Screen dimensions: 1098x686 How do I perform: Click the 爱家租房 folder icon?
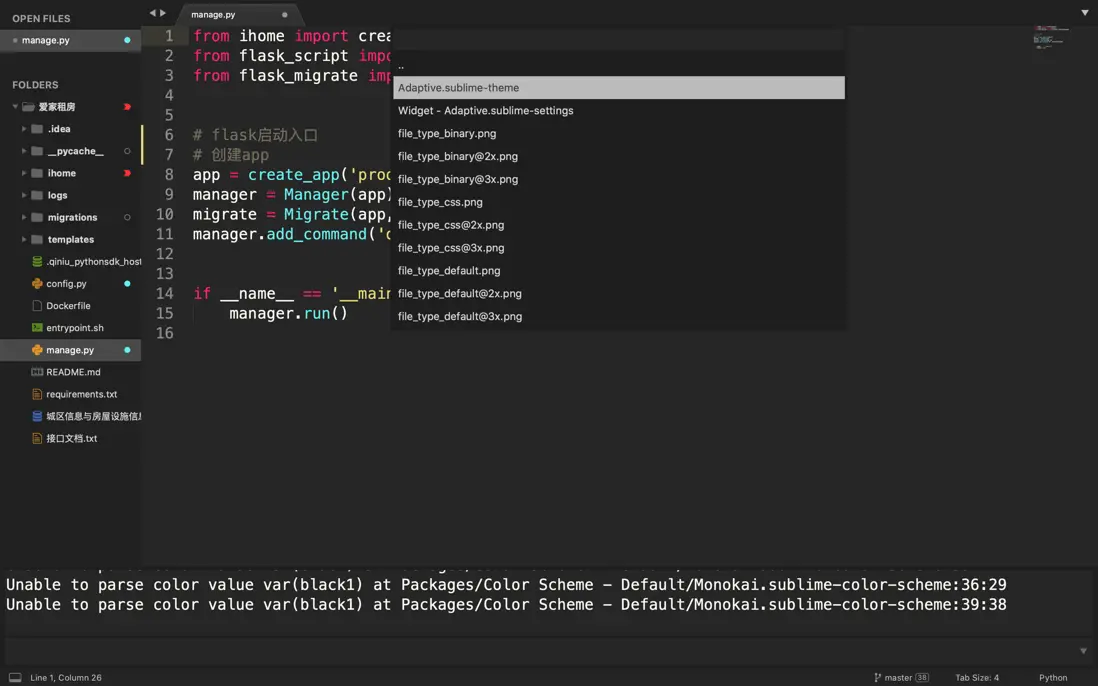click(28, 106)
